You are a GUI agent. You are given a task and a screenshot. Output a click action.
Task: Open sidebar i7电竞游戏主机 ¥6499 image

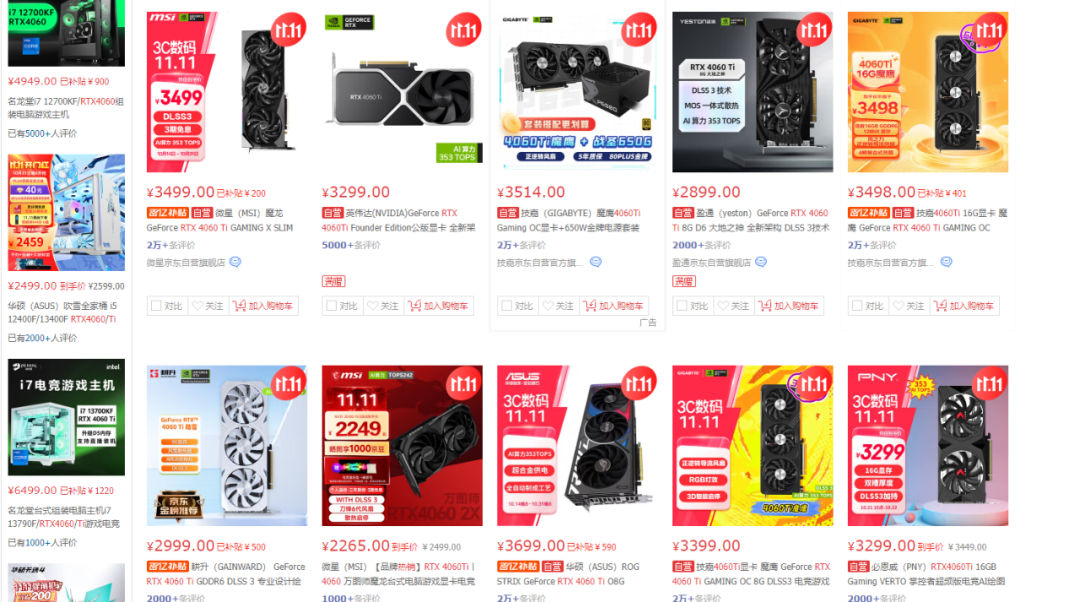pos(66,417)
